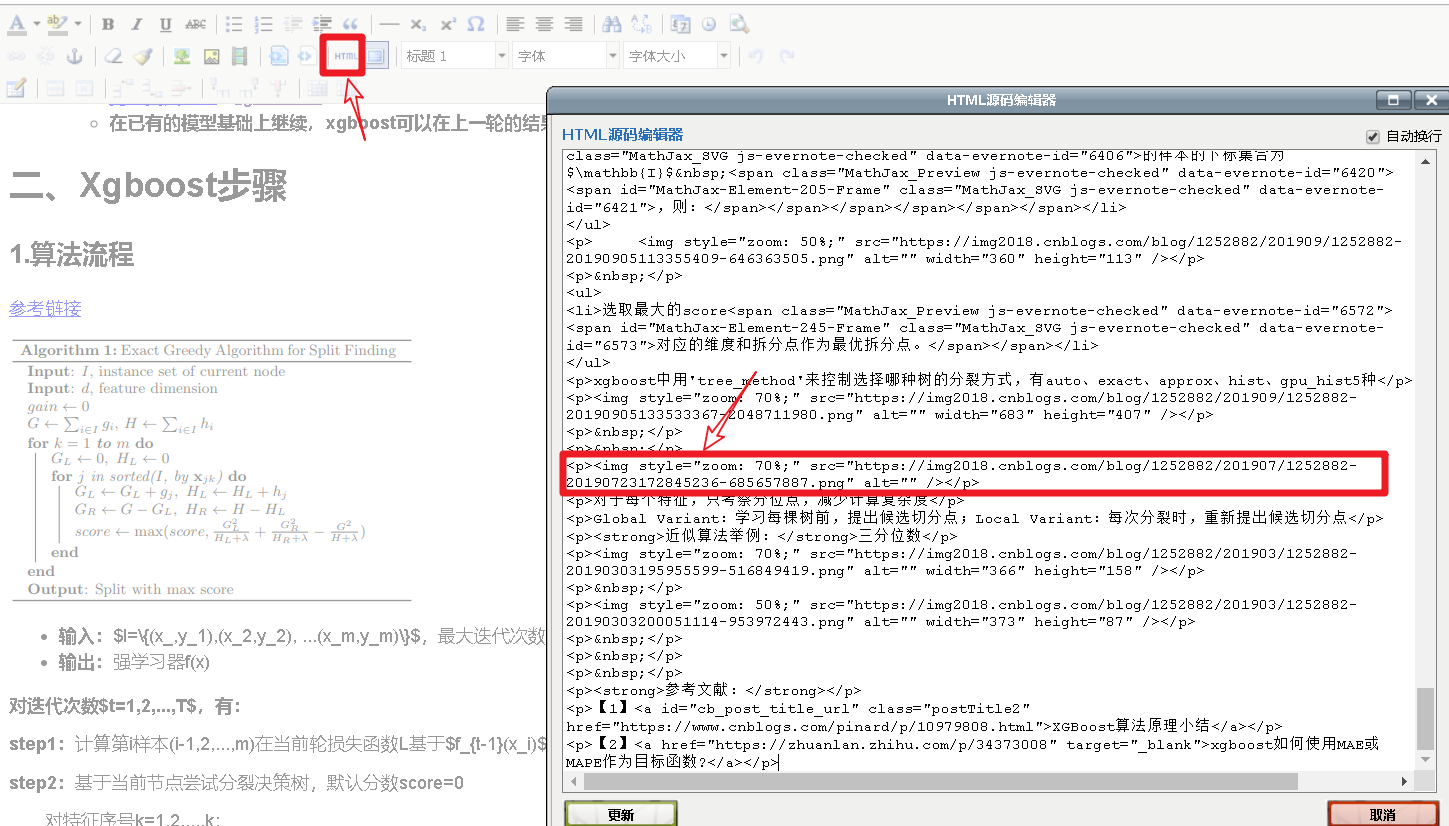
Task: Open the text color picker arrow
Action: click(36, 23)
